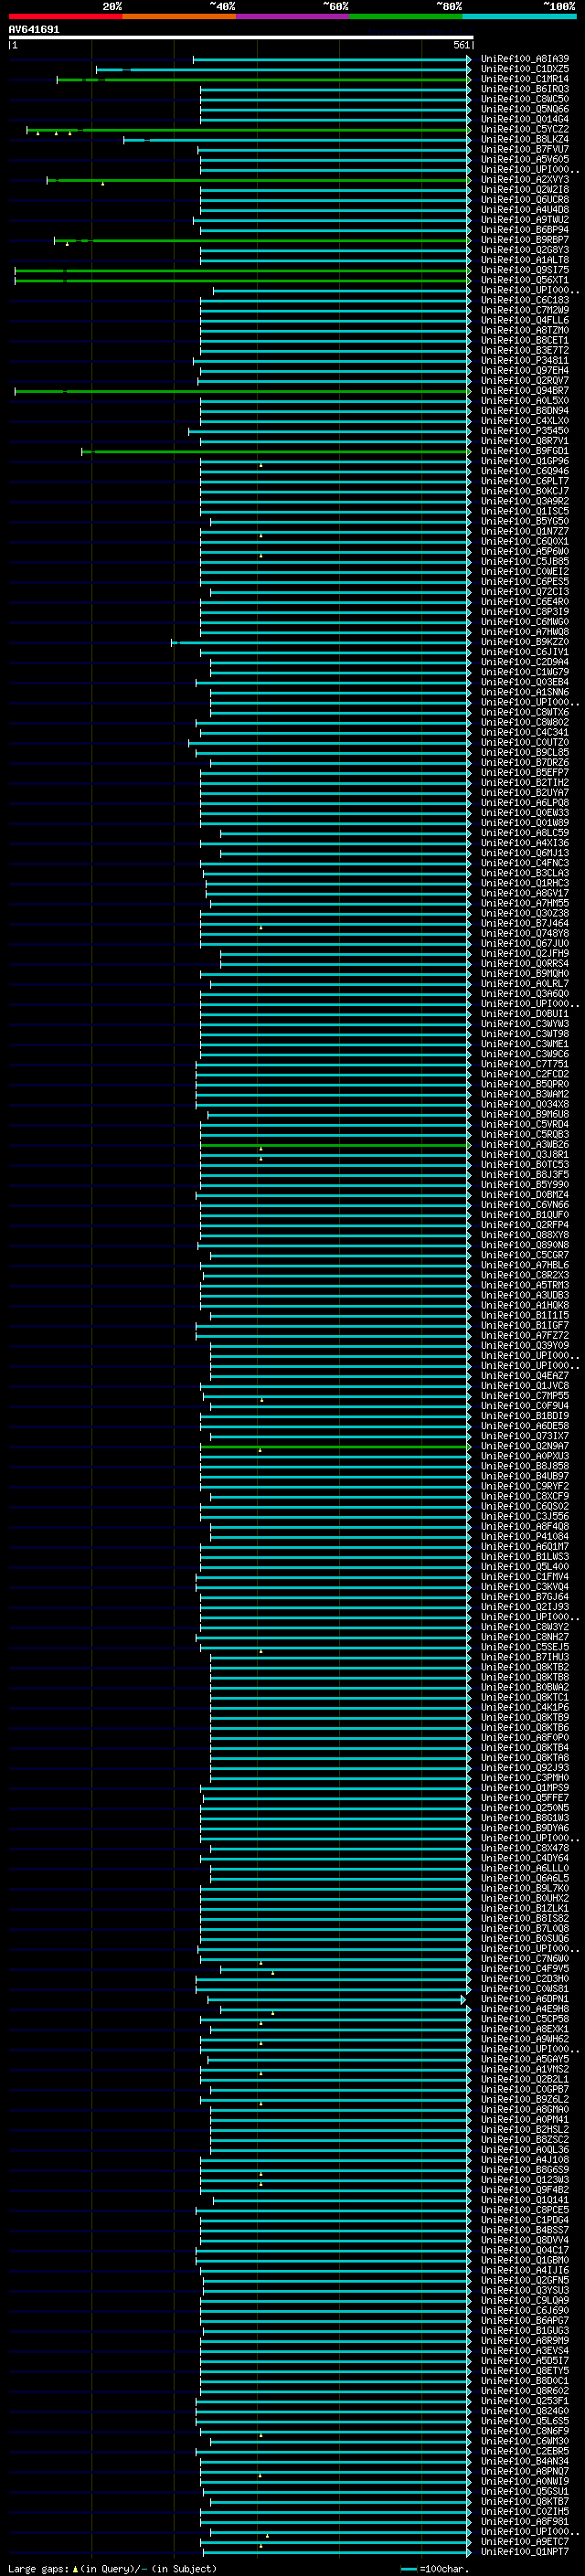Select hit UniRef100_Q56XT1
585x2576 pixels.
pos(524,280)
